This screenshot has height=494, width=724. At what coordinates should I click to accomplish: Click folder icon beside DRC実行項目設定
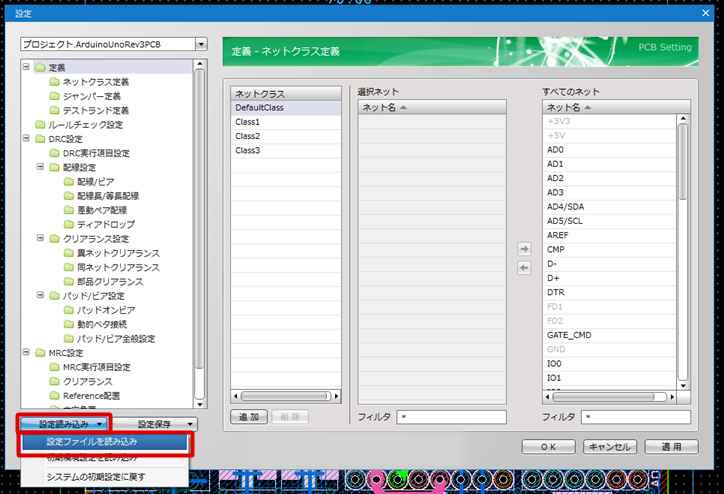54,153
